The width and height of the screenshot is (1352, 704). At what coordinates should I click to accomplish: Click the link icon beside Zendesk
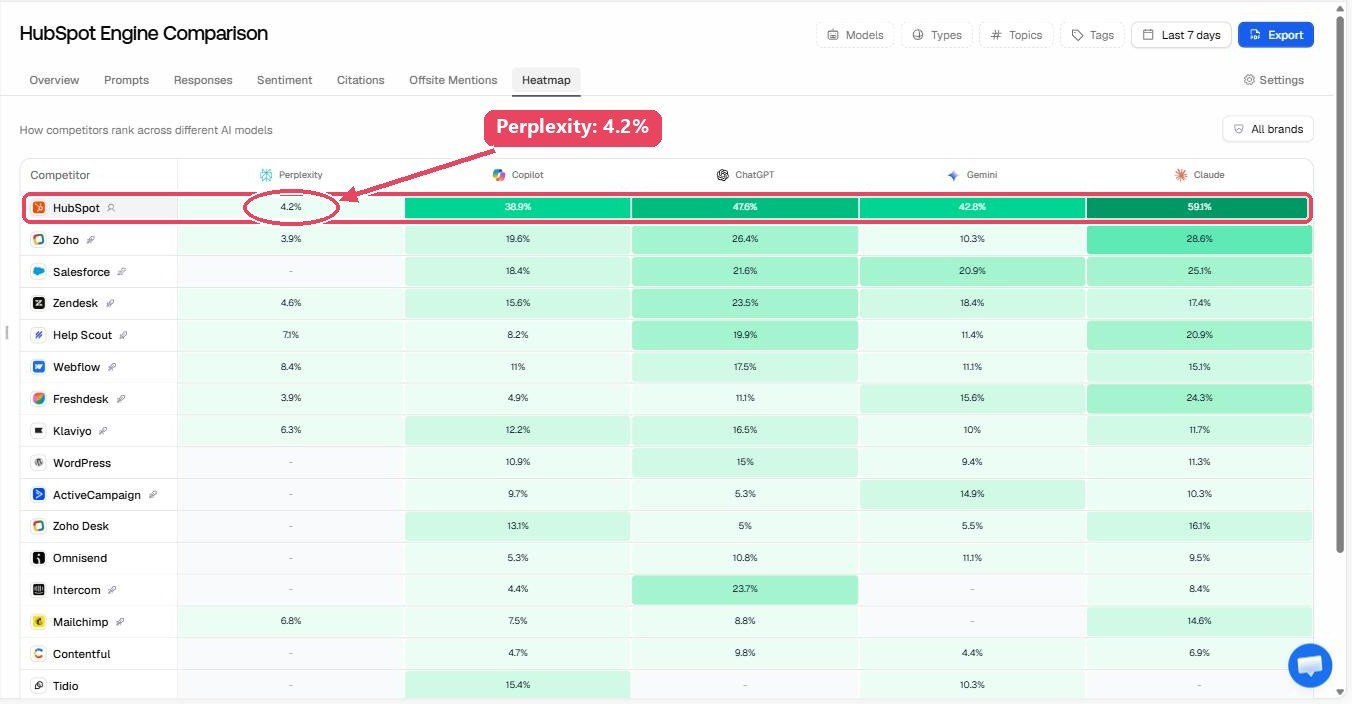click(x=110, y=303)
